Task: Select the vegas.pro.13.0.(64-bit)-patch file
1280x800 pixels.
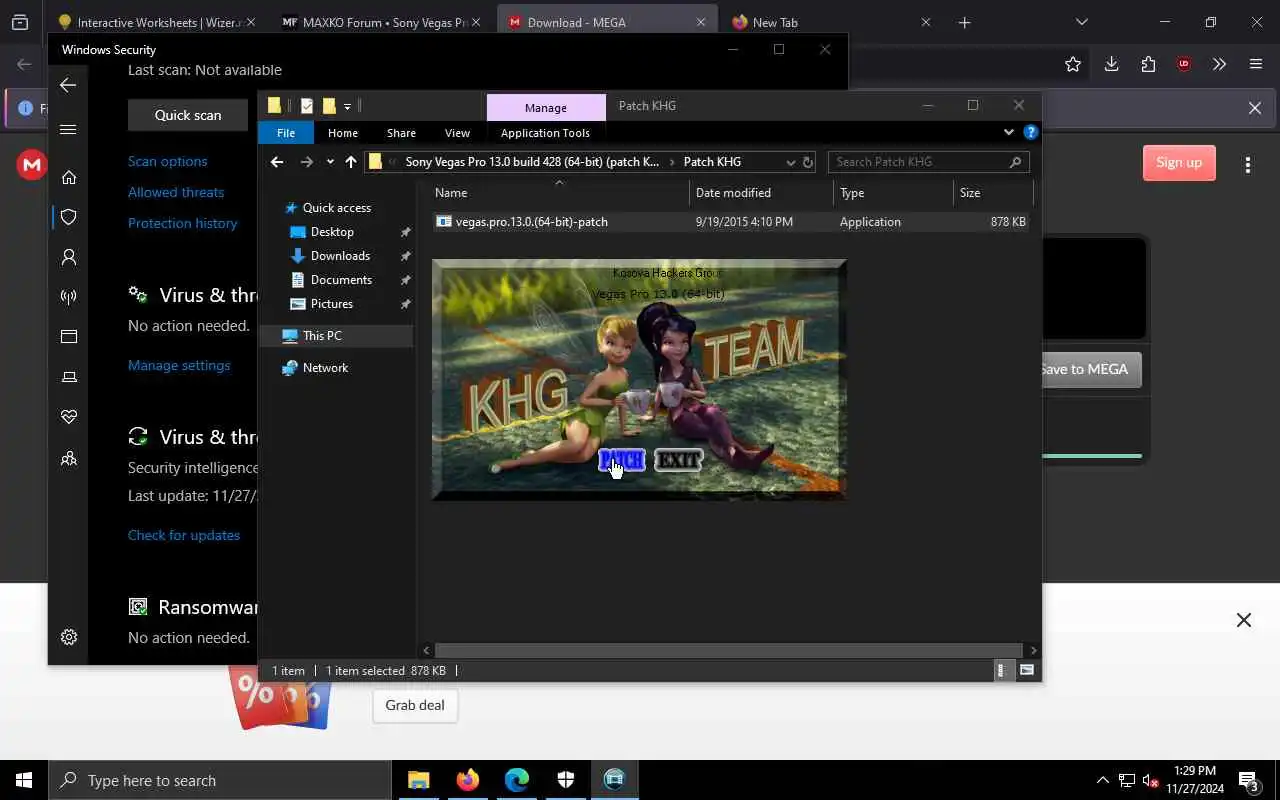Action: (x=731, y=222)
